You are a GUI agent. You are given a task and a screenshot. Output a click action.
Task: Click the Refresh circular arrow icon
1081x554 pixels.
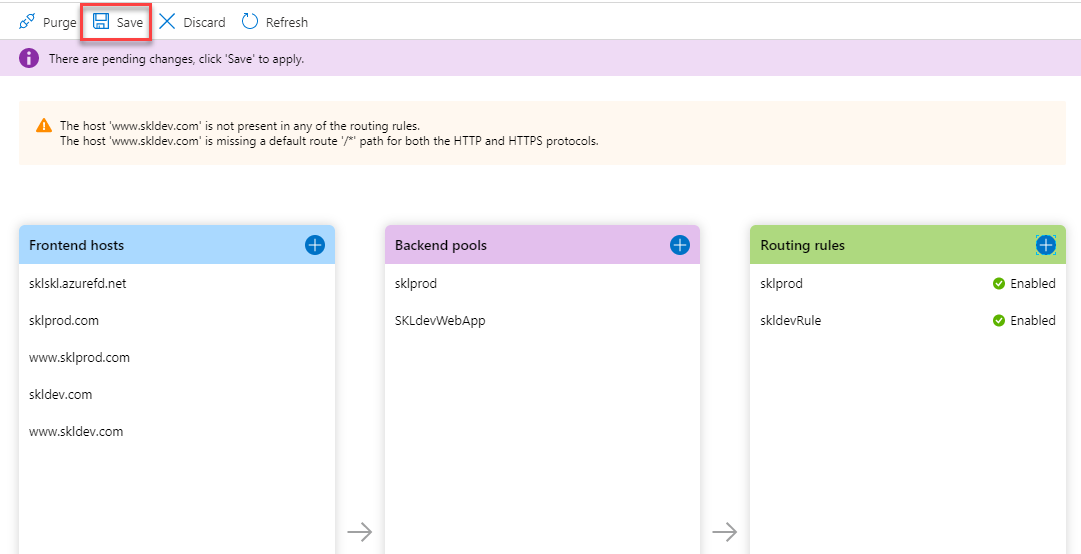coord(250,22)
